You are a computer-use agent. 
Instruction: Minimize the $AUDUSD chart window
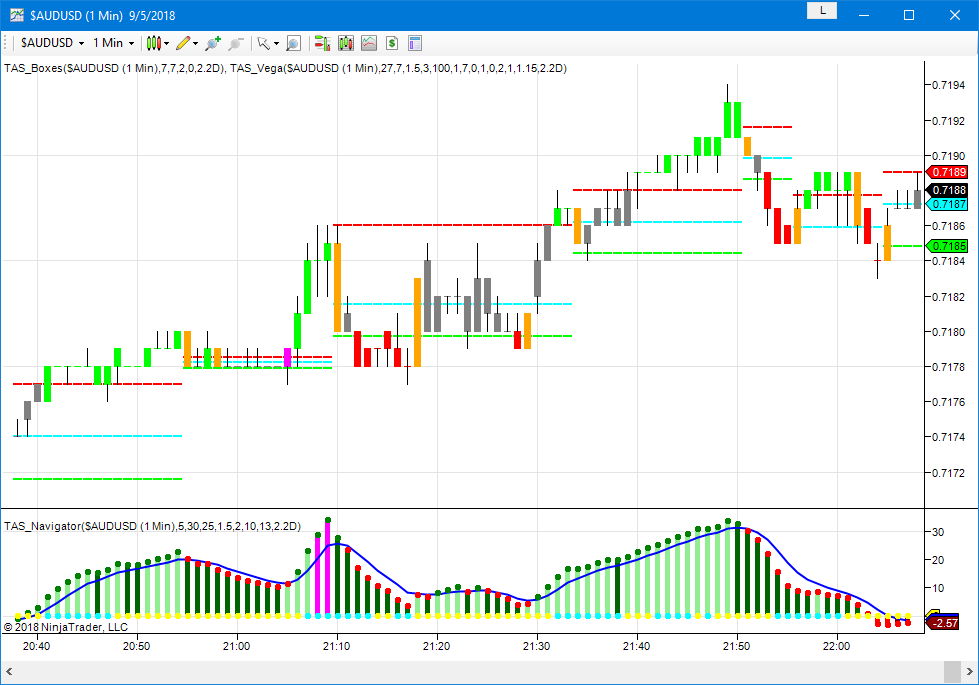coord(864,15)
